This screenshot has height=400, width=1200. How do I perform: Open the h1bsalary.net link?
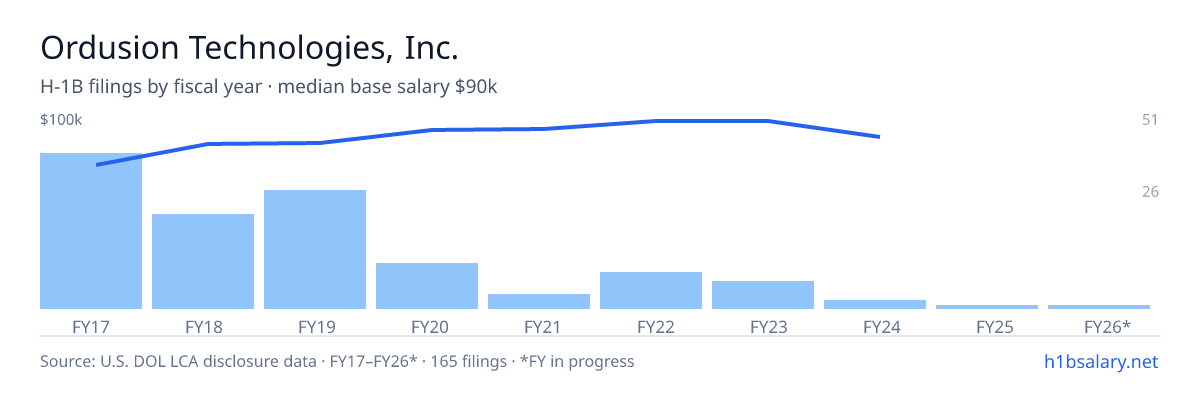tap(1100, 361)
